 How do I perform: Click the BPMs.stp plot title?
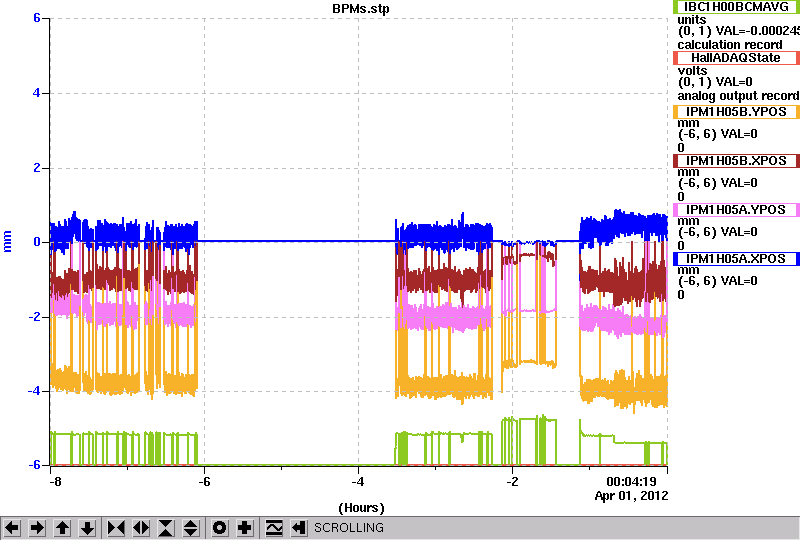[x=361, y=9]
